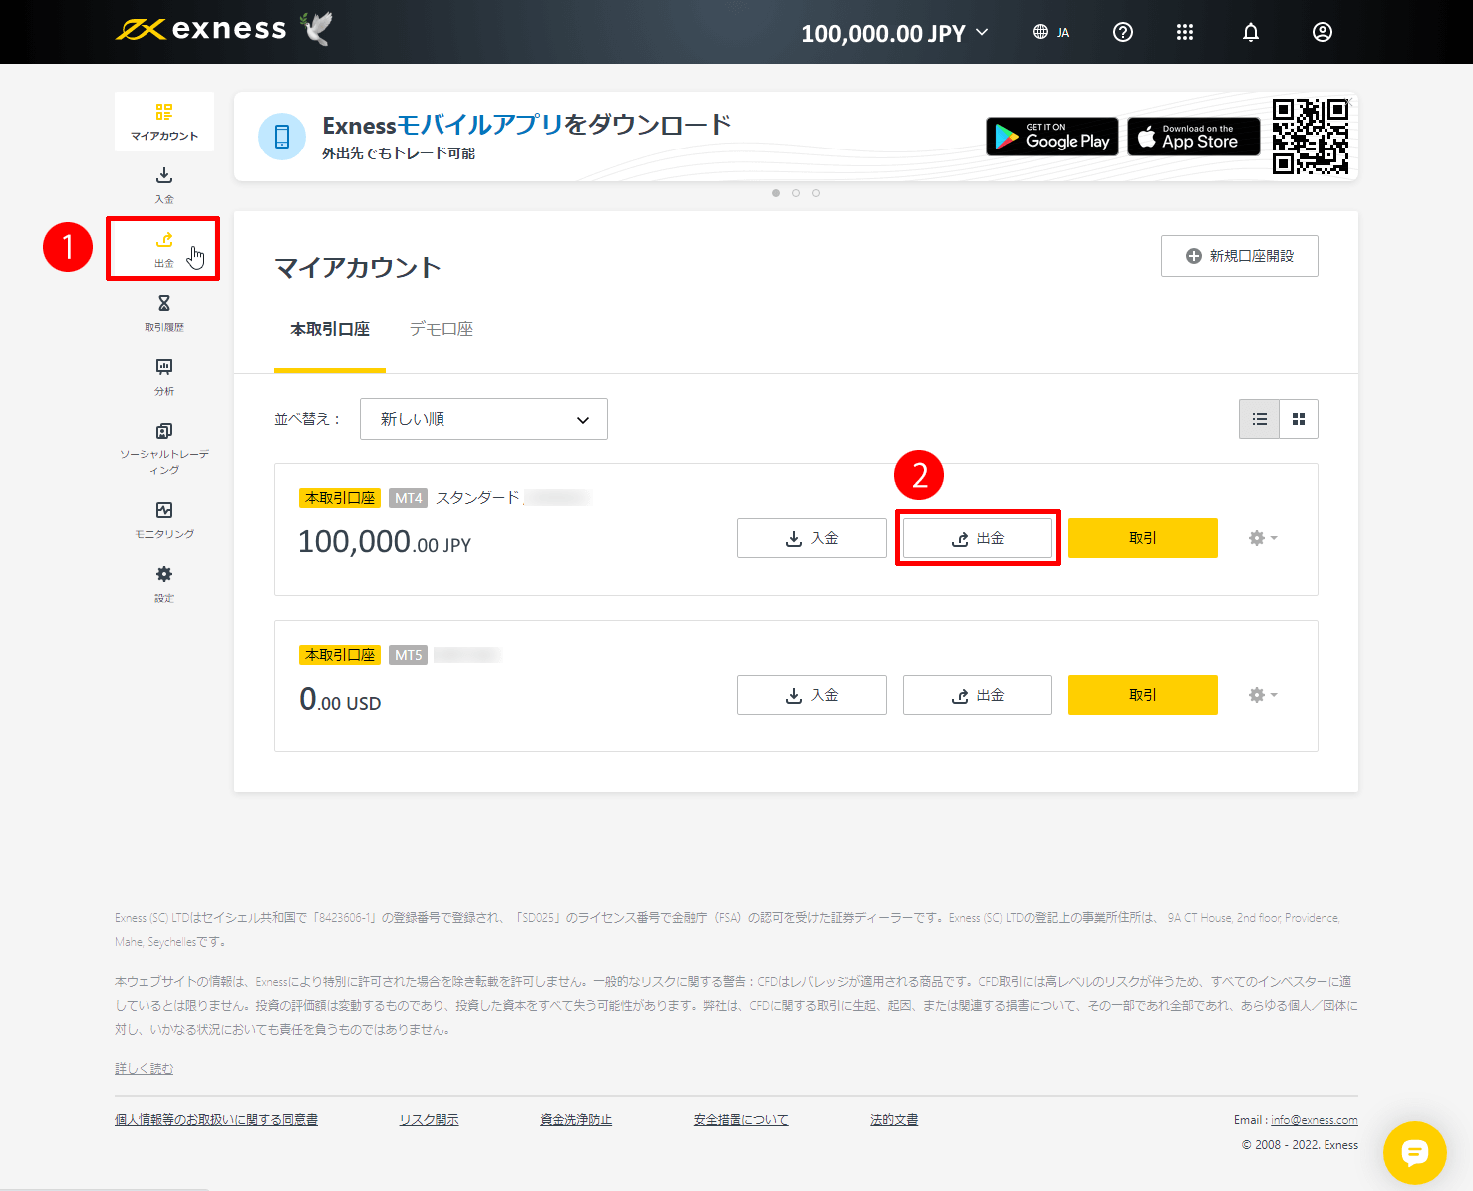1473x1191 pixels.
Task: Open the apps grid icon next to notifications
Action: (x=1185, y=31)
